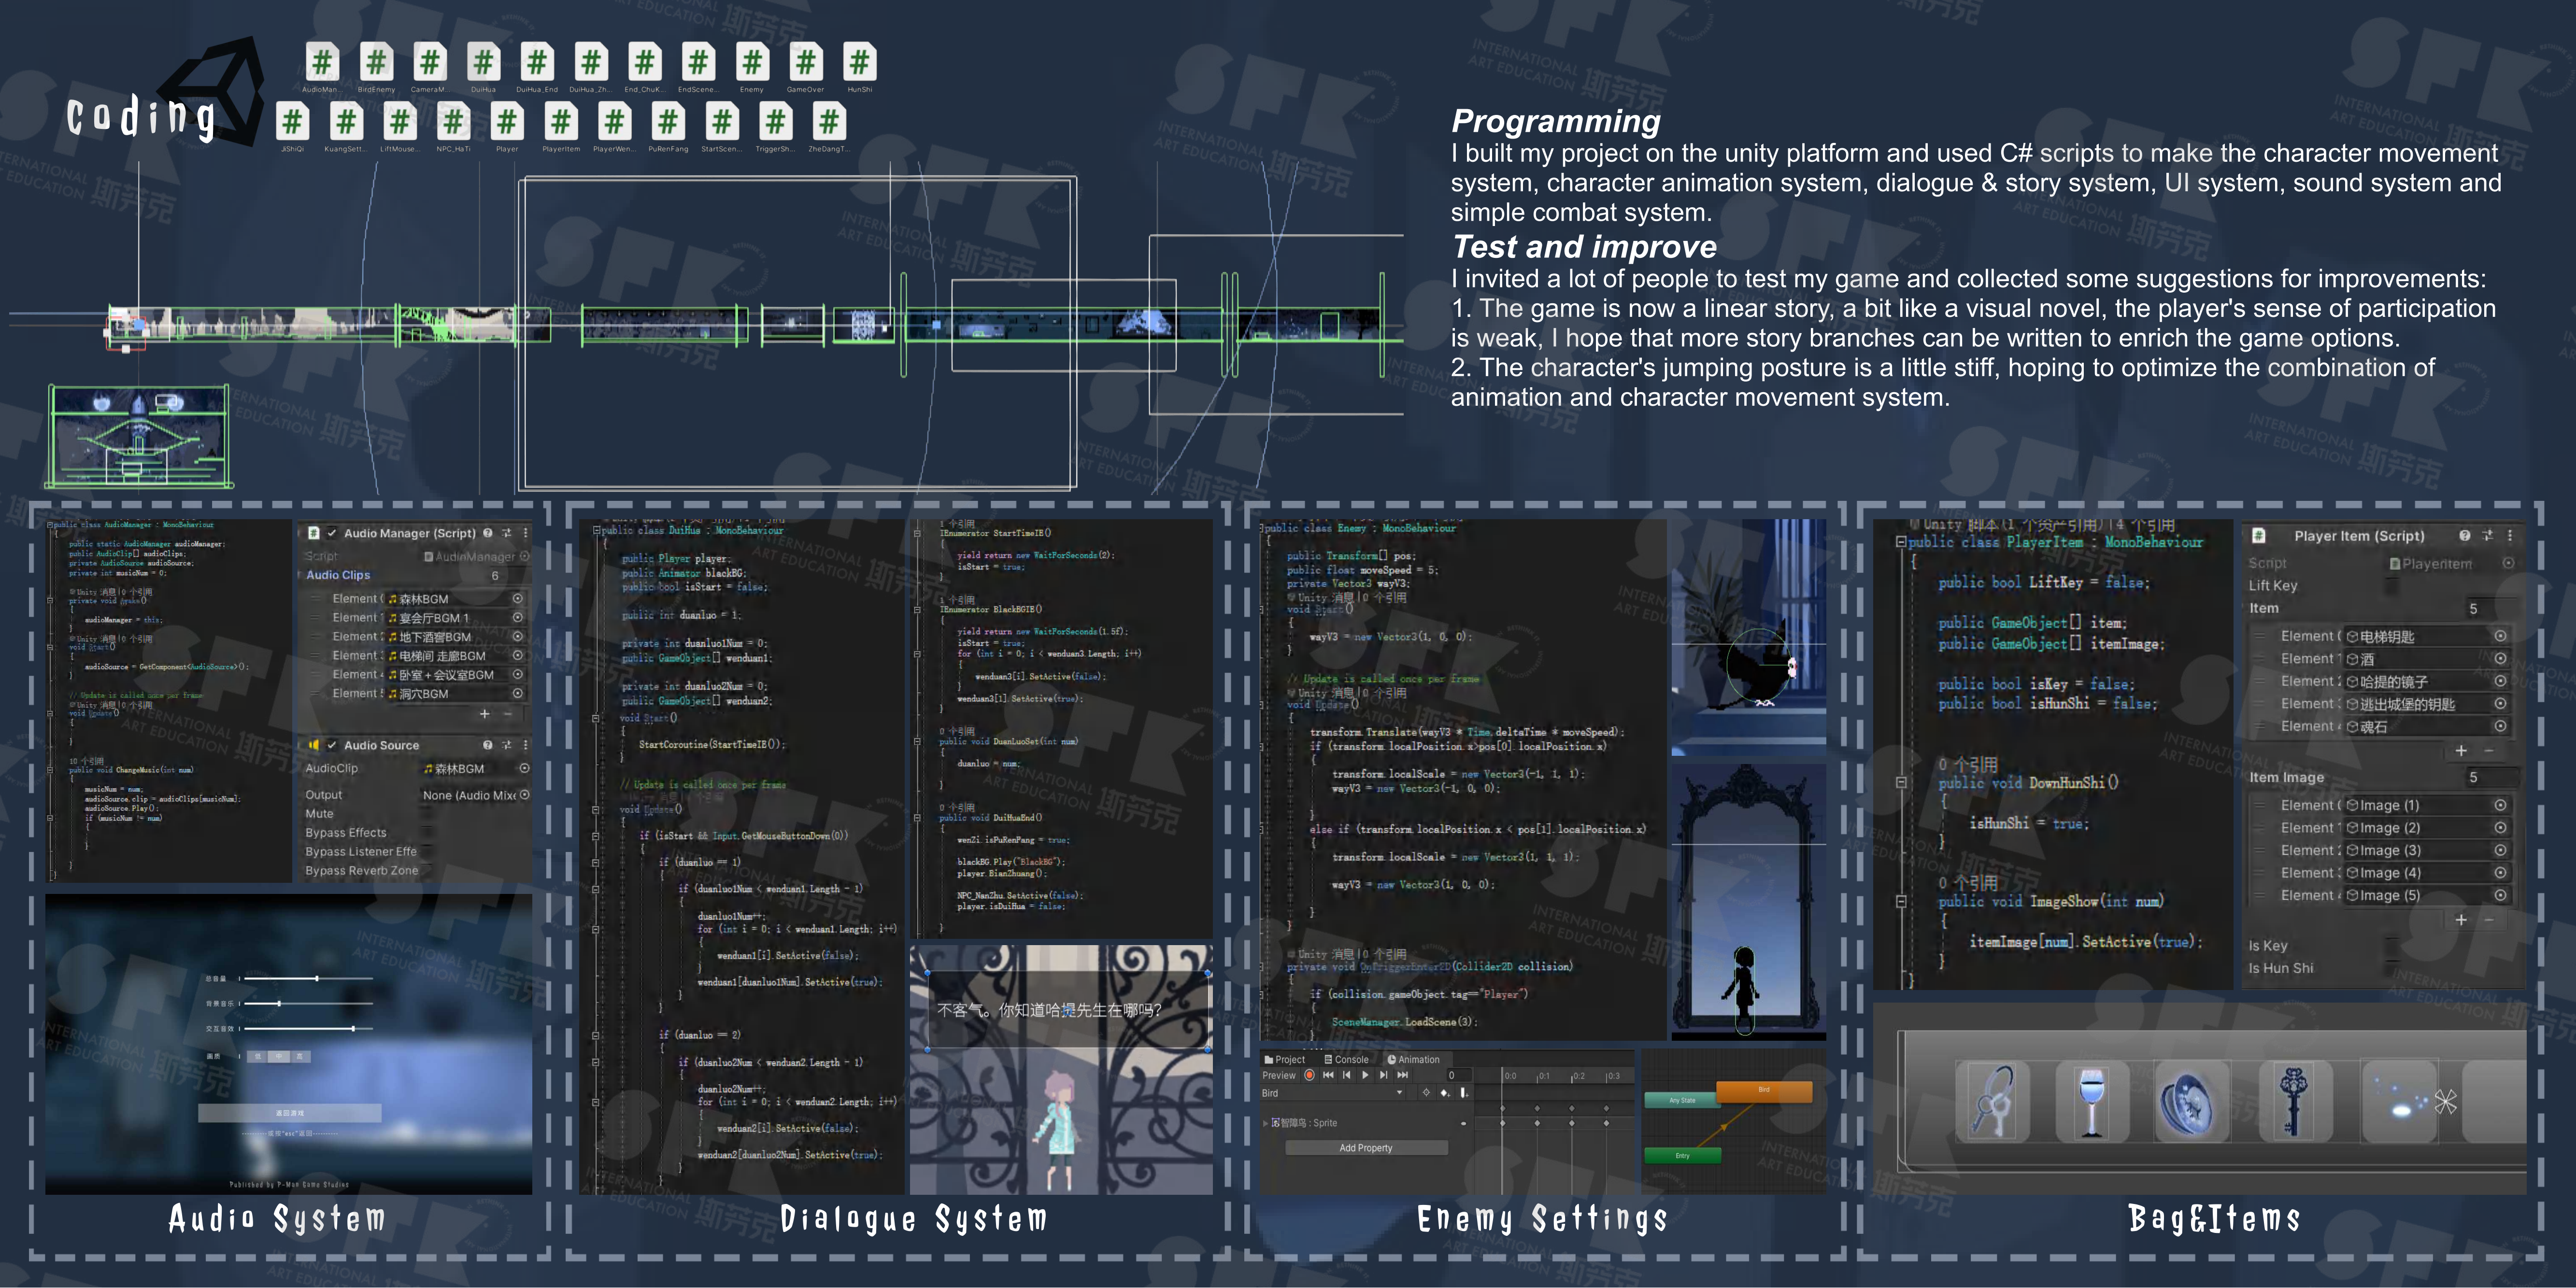The height and width of the screenshot is (1288, 2576).
Task: Open Player Item component three-dot menu
Action: tap(2510, 535)
